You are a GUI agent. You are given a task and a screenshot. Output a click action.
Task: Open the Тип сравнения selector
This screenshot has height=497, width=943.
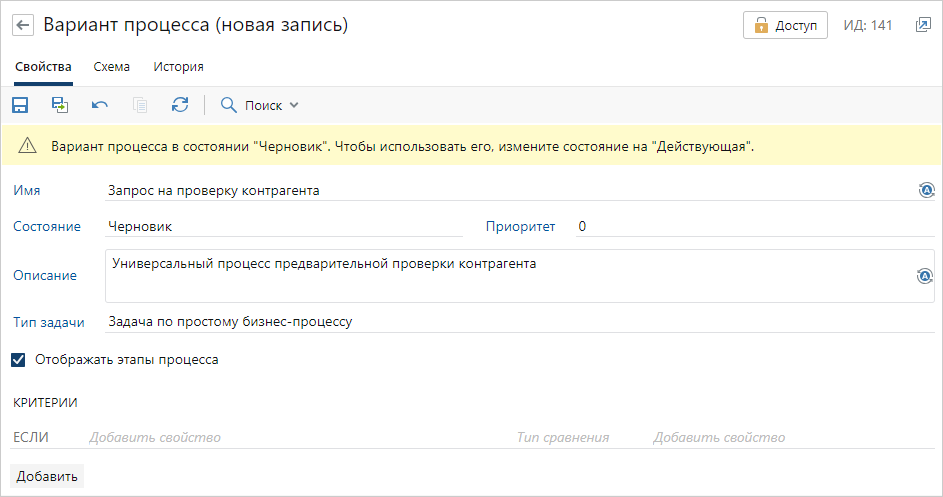coord(563,437)
